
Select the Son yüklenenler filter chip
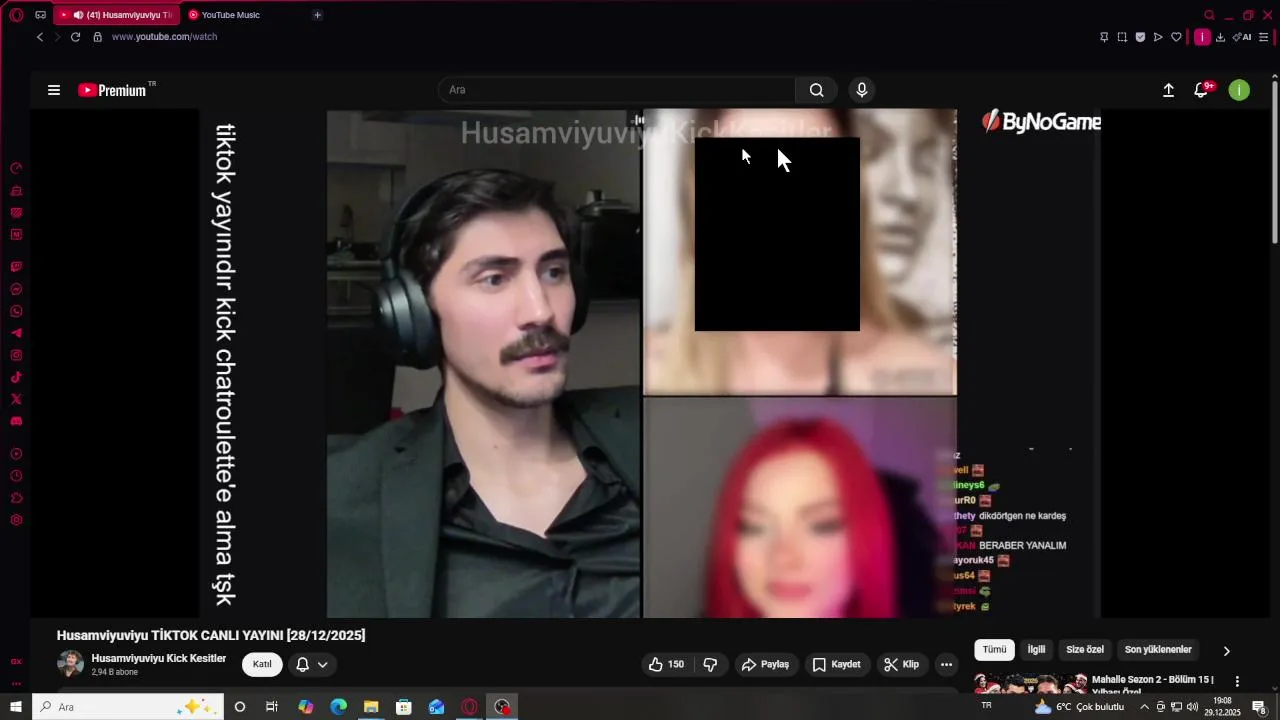1158,650
